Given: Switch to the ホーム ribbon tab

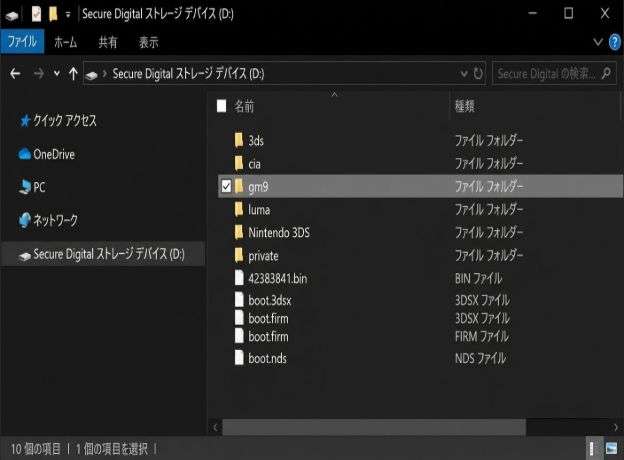Looking at the screenshot, I should (x=66, y=42).
